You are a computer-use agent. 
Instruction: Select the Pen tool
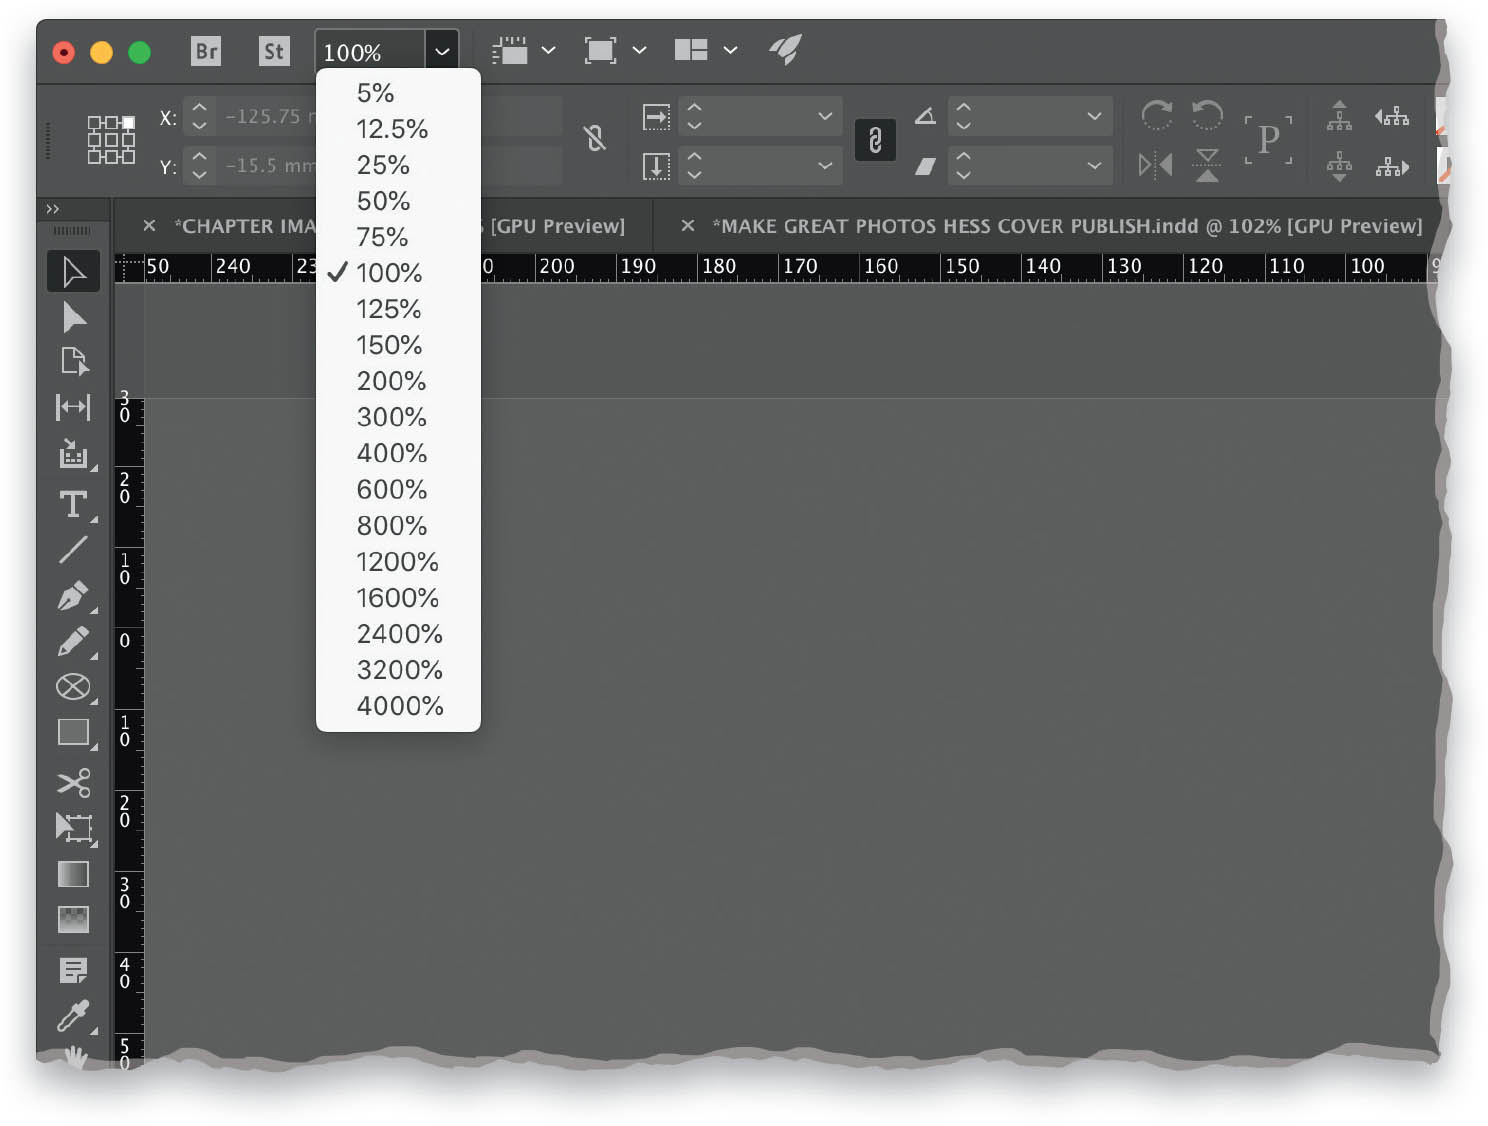click(x=73, y=596)
